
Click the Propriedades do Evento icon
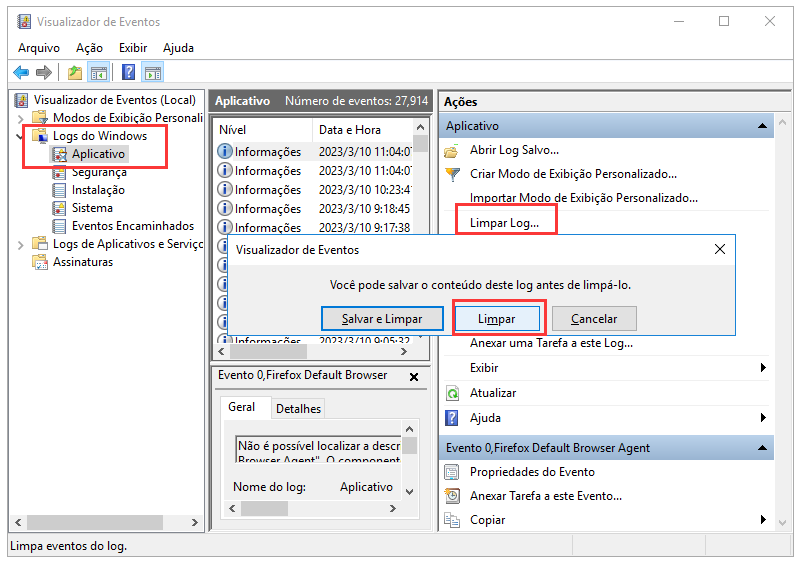pos(452,472)
